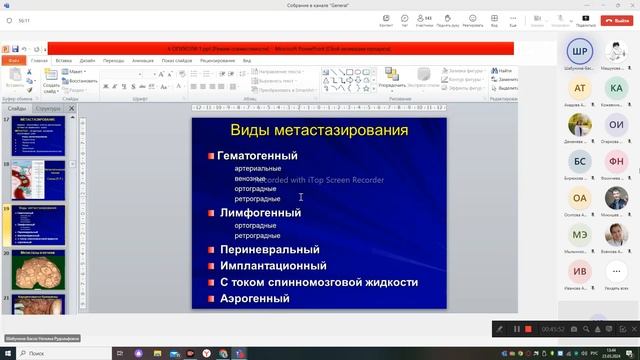The width and height of the screenshot is (640, 360).
Task: Open the Упорядочить arrange dropdown
Action: [x=392, y=78]
